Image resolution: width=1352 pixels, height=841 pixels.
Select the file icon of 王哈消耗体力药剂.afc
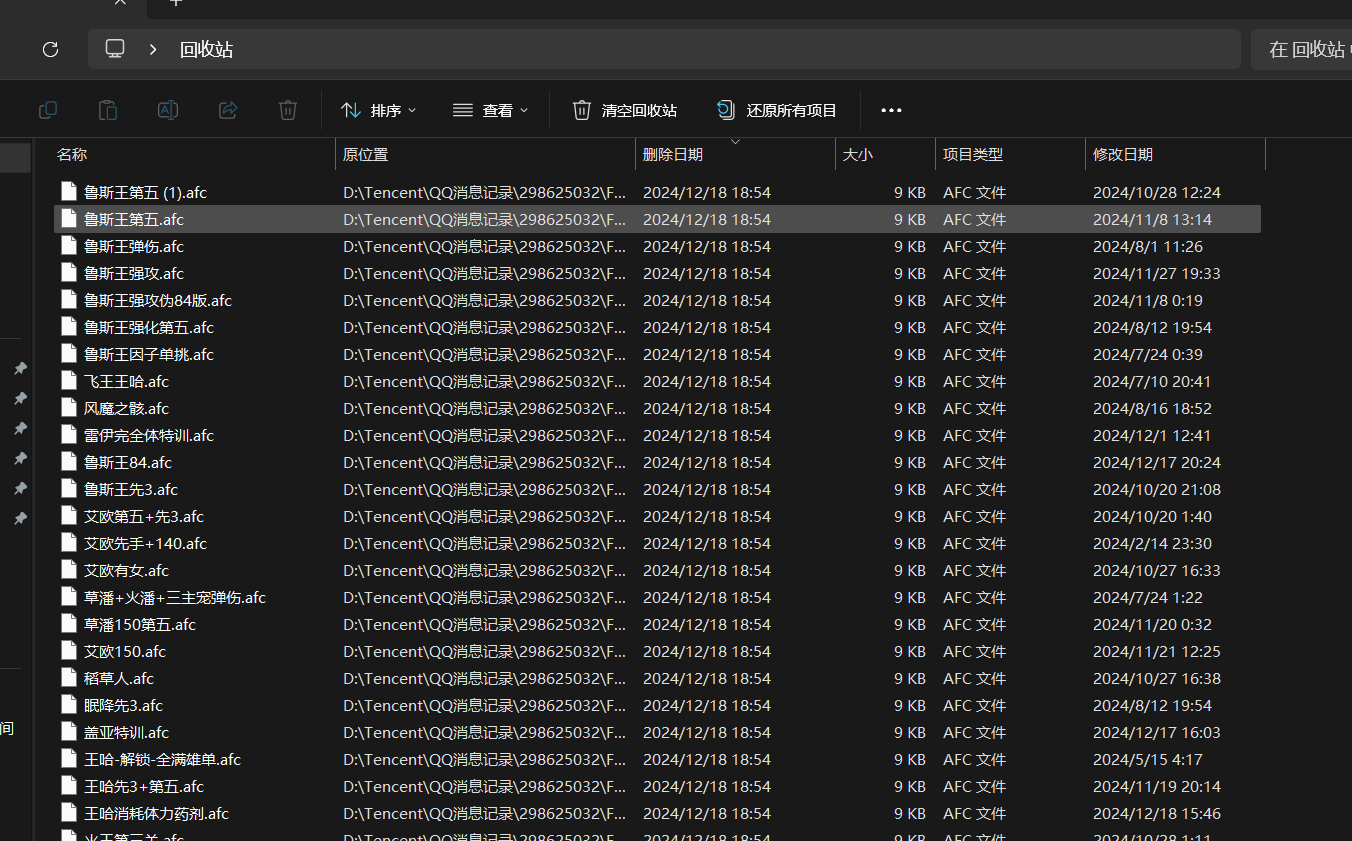pyautogui.click(x=69, y=812)
